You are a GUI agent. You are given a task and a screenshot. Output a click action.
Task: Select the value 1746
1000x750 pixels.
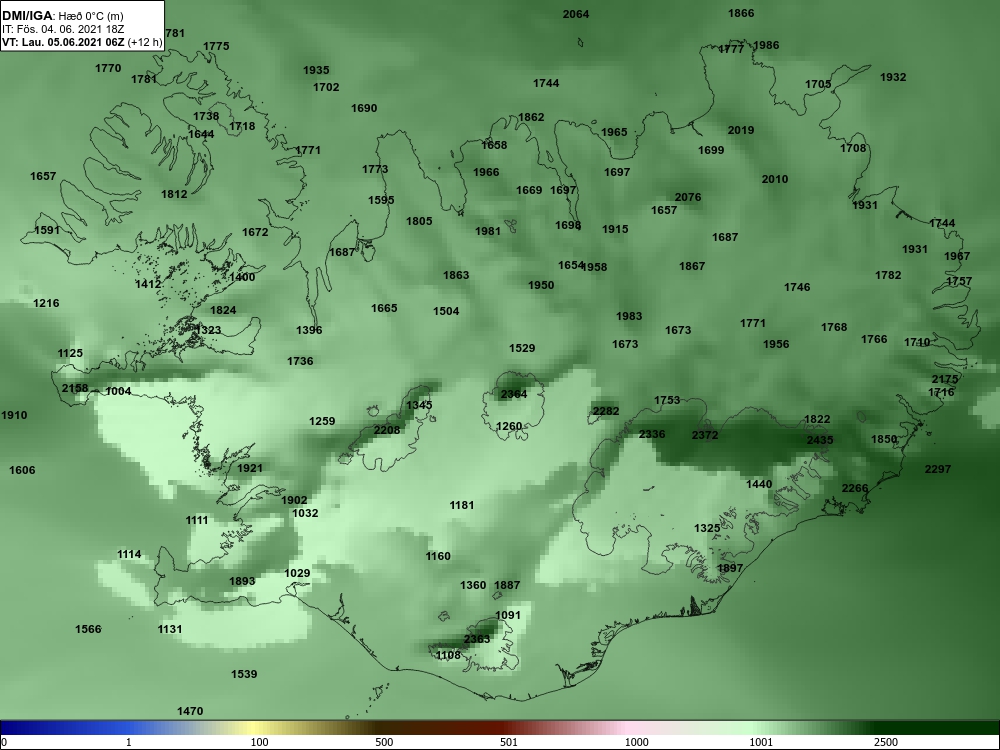pyautogui.click(x=797, y=287)
